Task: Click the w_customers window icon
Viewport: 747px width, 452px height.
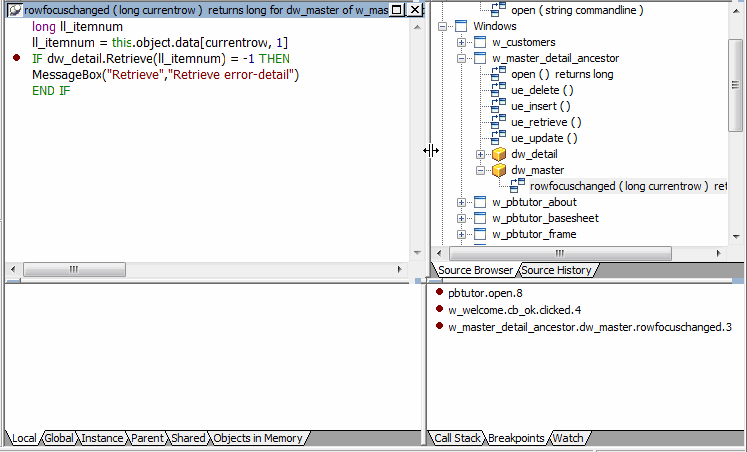Action: [479, 42]
